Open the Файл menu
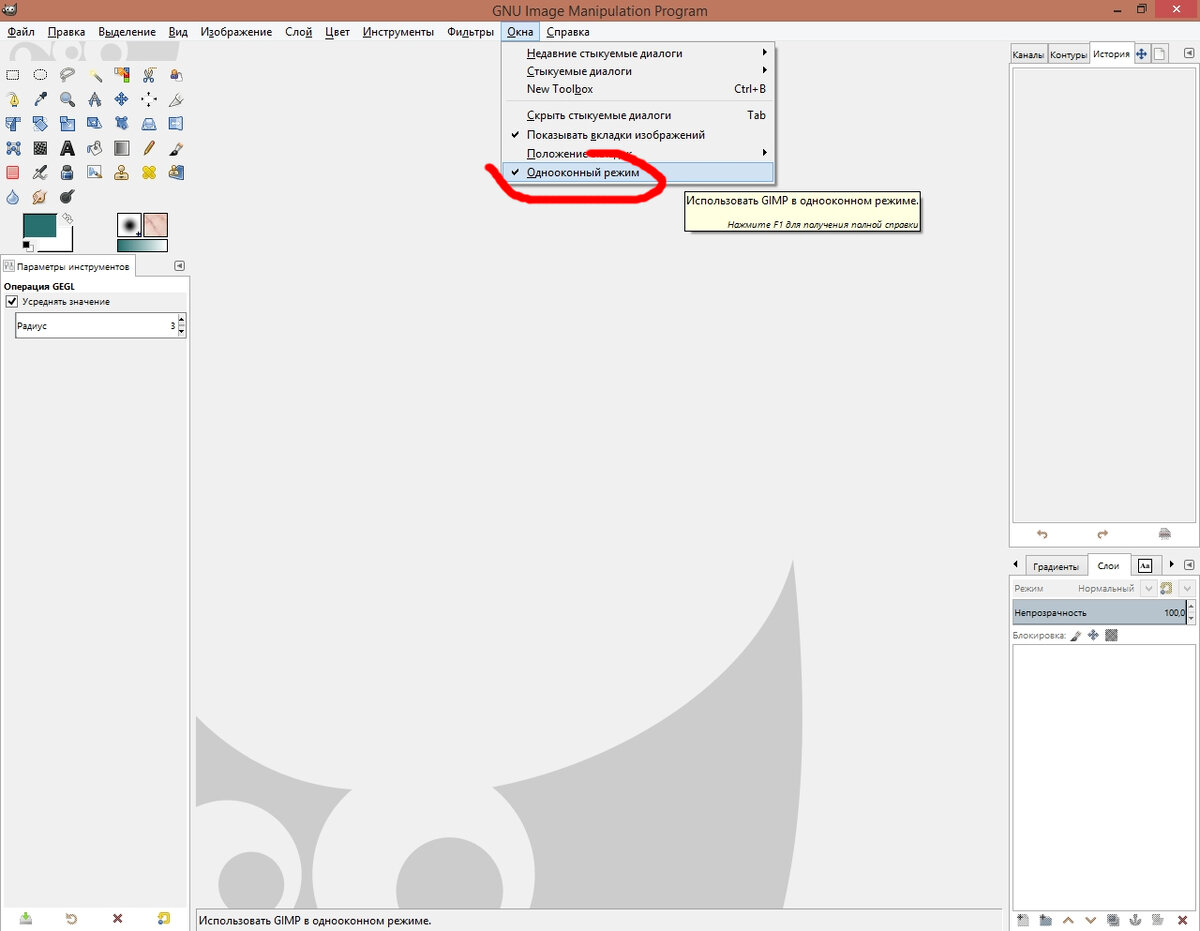 click(x=21, y=32)
